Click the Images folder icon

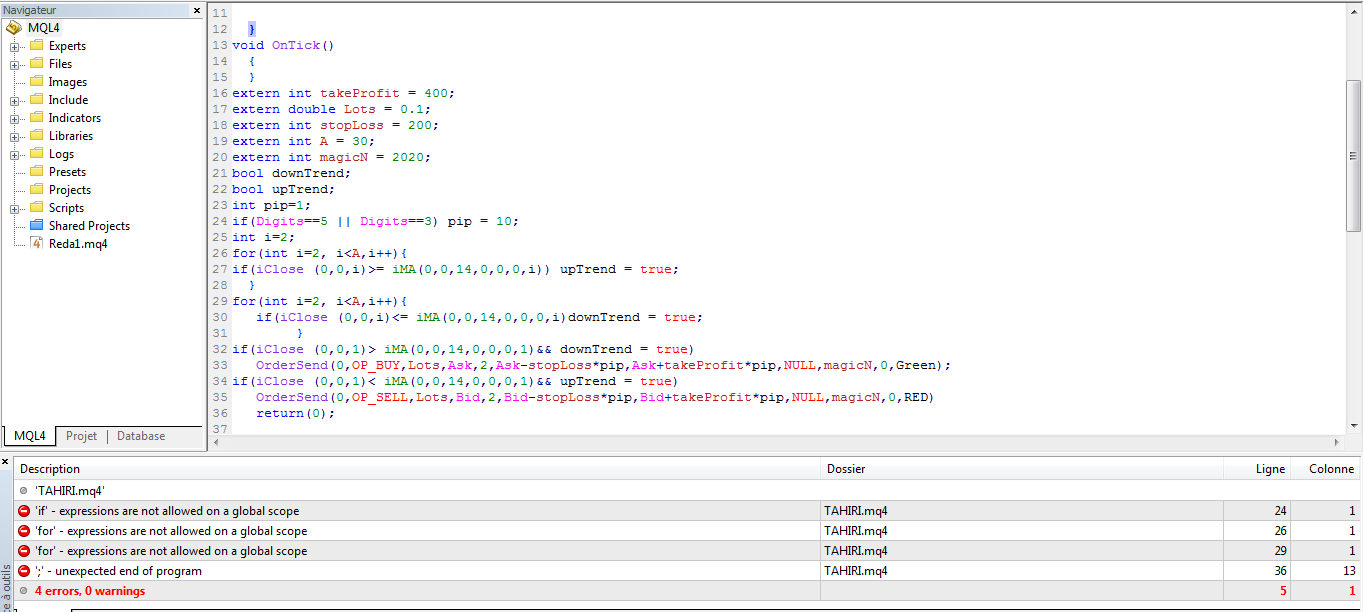click(37, 82)
